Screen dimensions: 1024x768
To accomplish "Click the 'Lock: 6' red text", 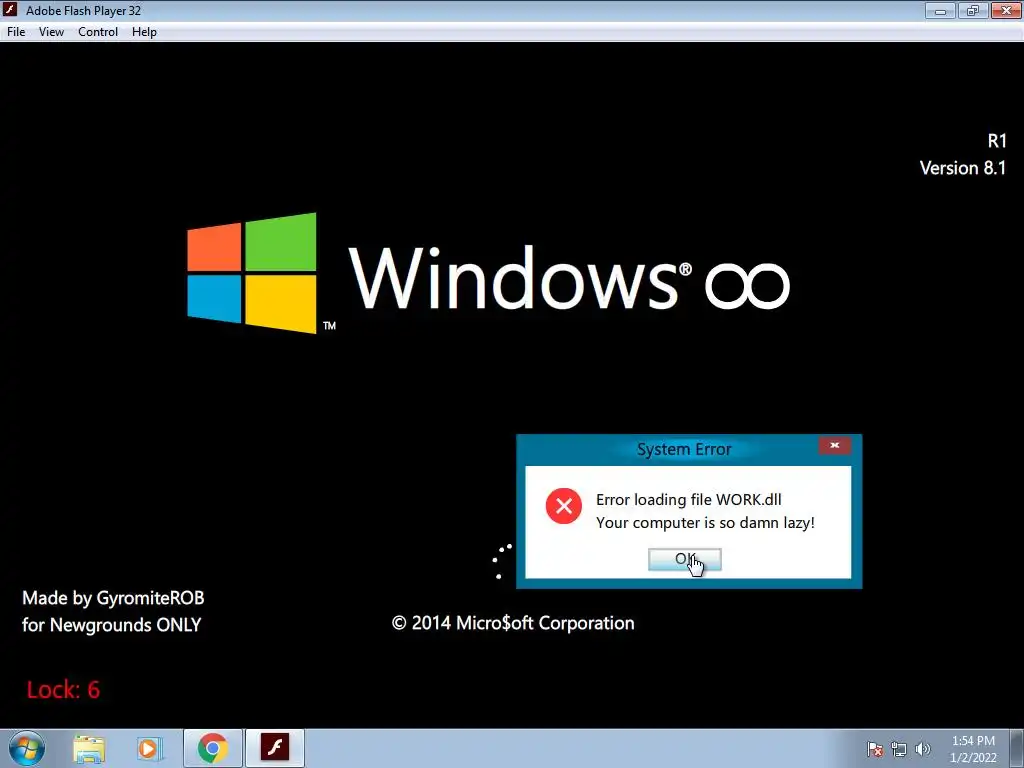I will (x=63, y=690).
